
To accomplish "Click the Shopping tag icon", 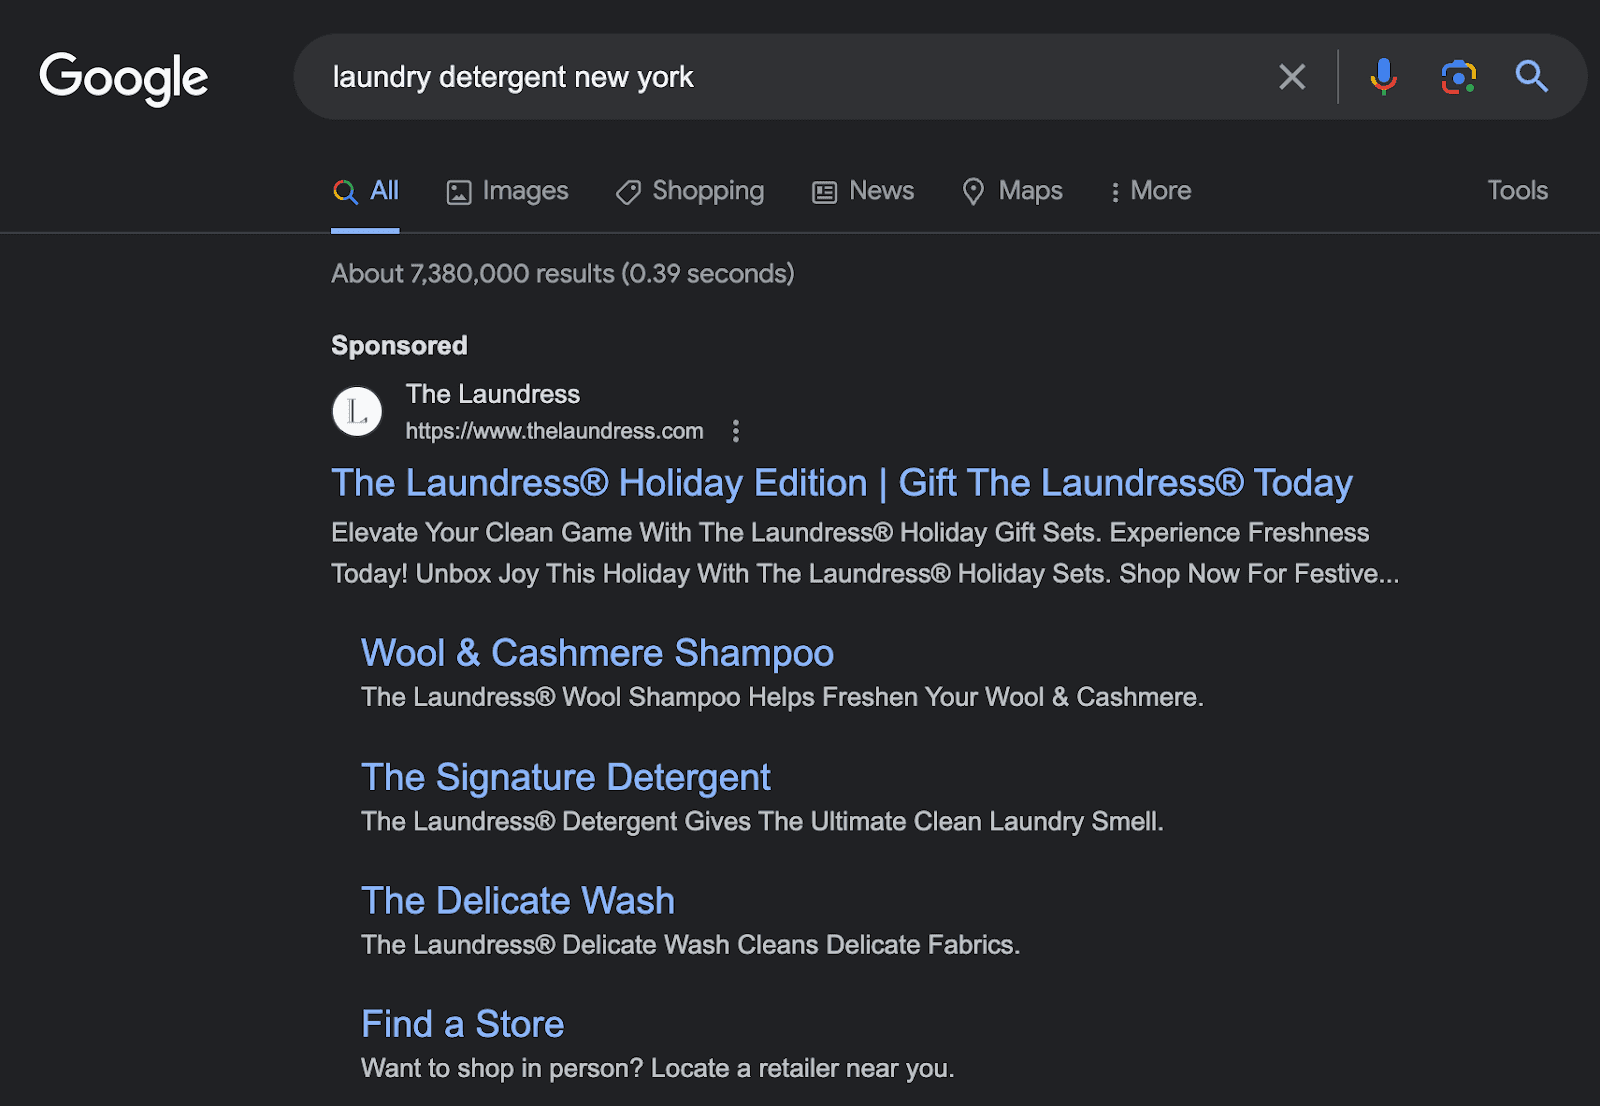I will [627, 192].
